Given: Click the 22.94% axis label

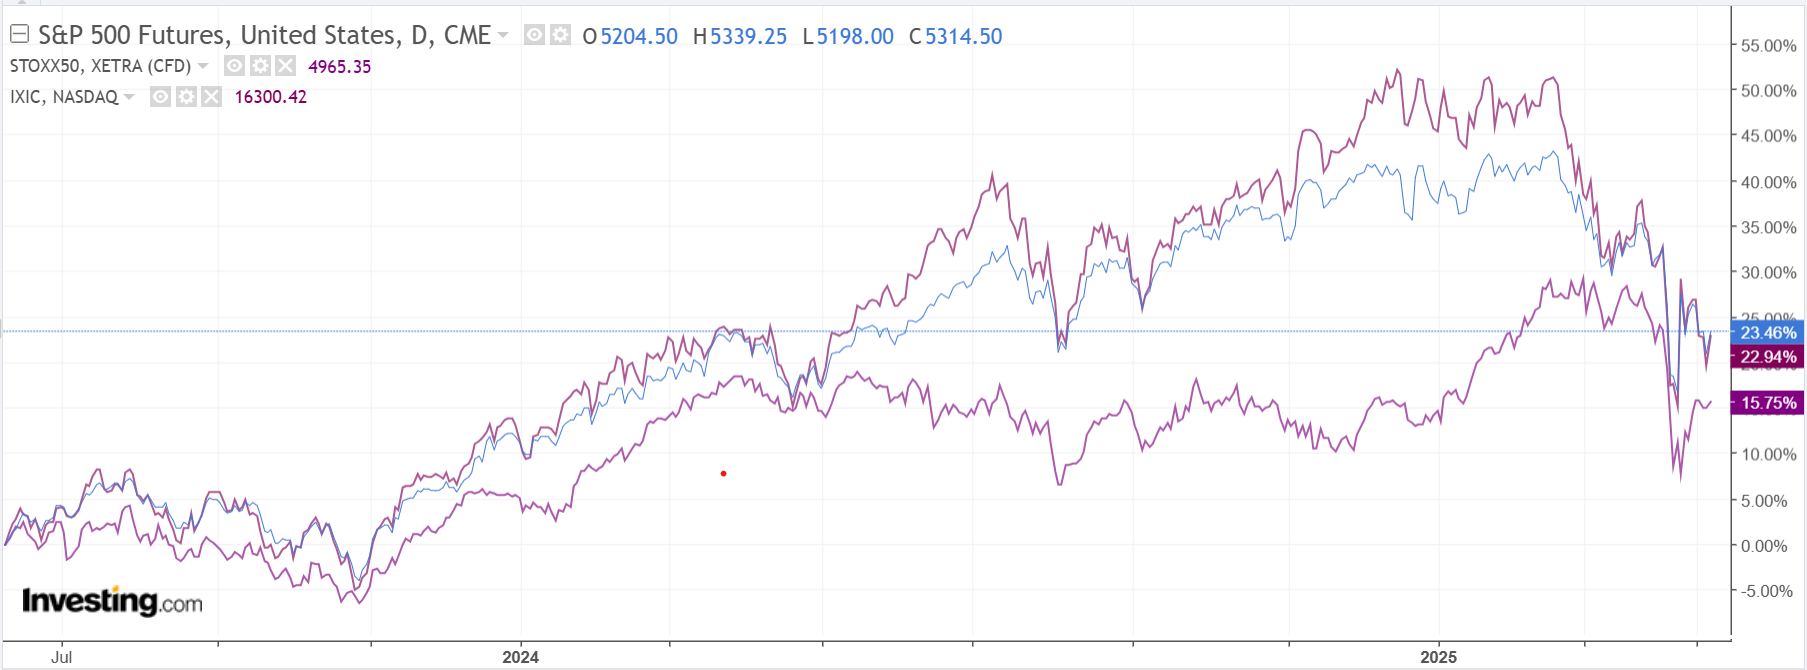Looking at the screenshot, I should (1767, 357).
